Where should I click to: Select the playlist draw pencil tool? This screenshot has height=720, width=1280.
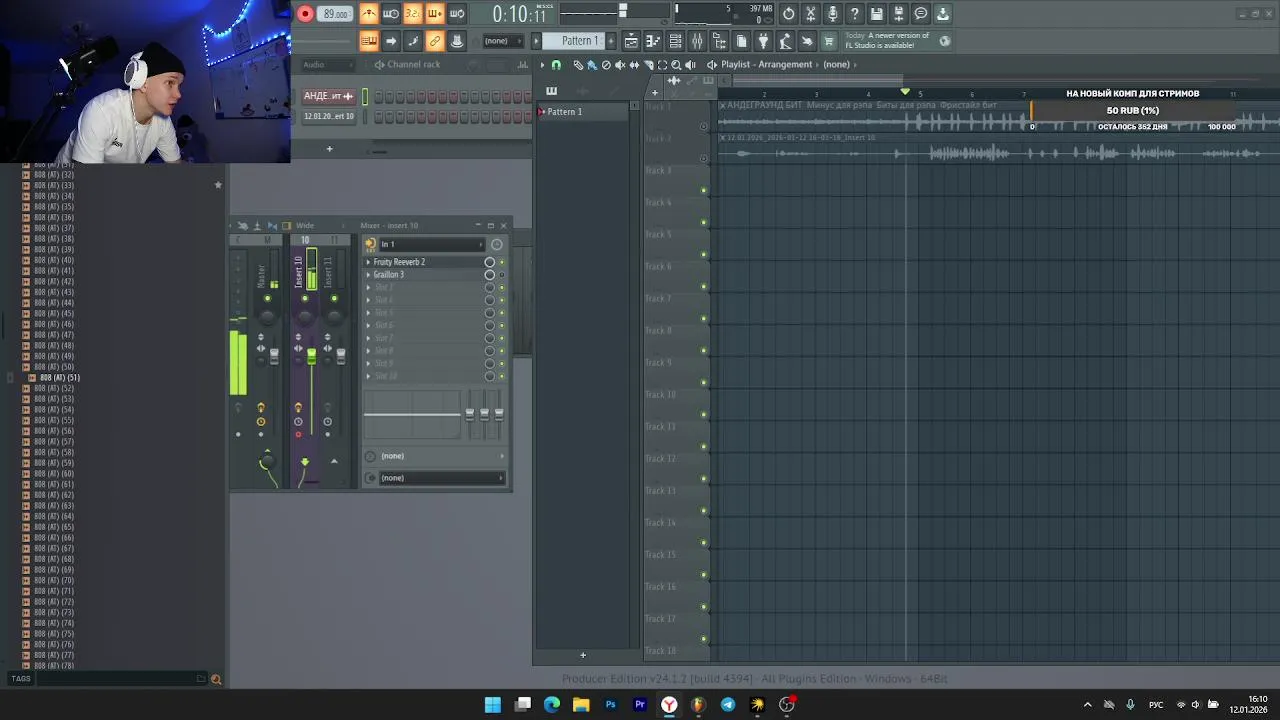(578, 65)
